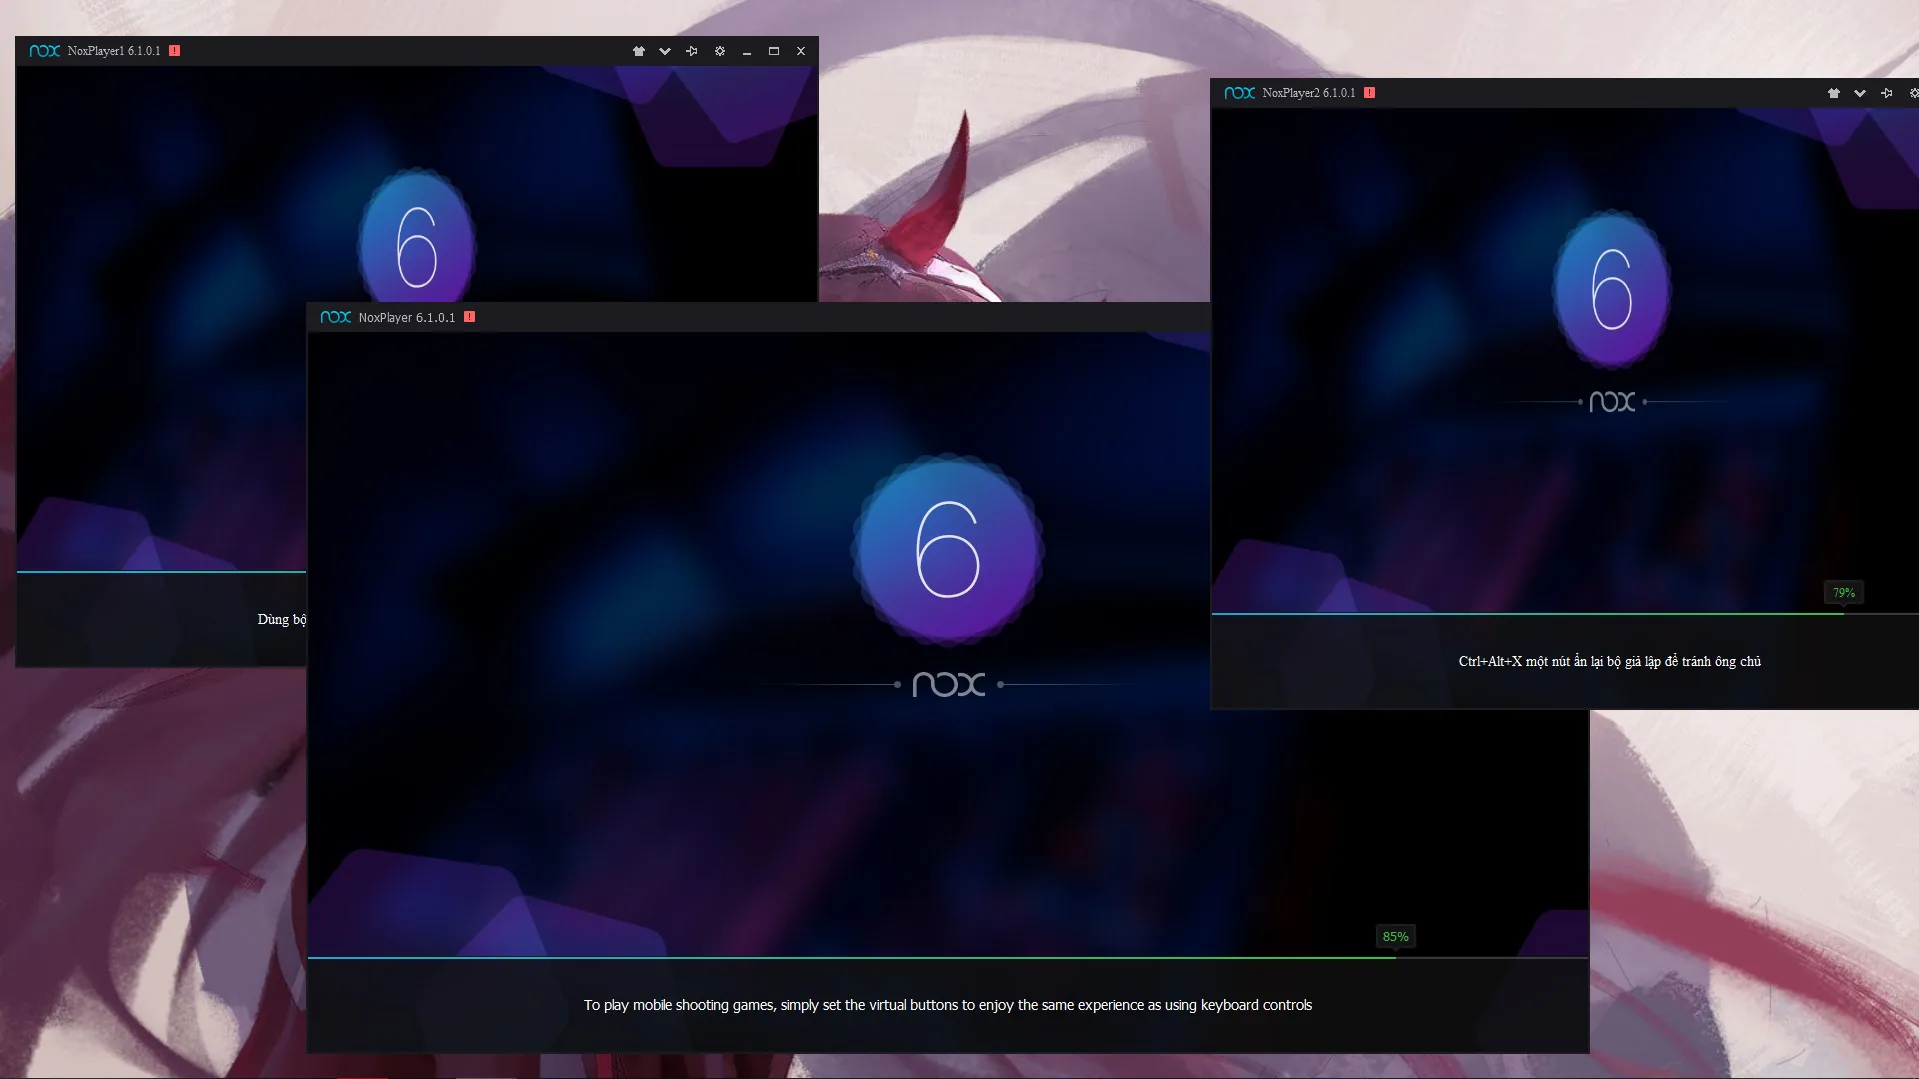Image resolution: width=1919 pixels, height=1079 pixels.
Task: Pin the NoxPlayer1 window on top
Action: pos(692,51)
